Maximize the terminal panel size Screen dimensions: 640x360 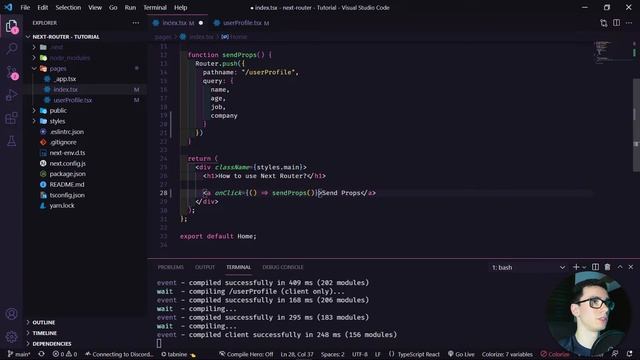click(620, 267)
